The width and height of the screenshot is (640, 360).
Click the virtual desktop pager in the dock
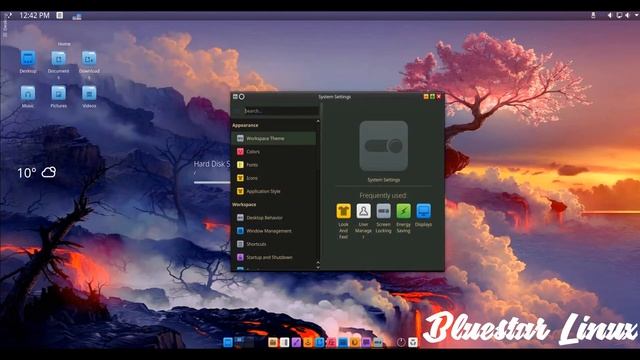(245, 342)
